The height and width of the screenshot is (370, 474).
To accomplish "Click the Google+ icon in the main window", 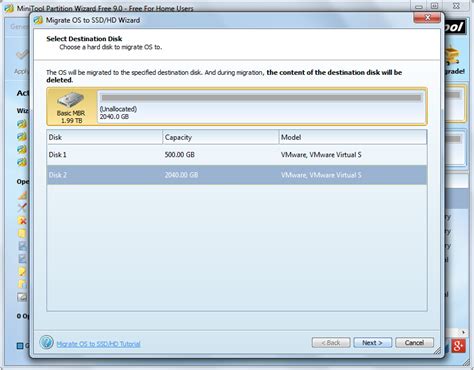I will pos(459,346).
